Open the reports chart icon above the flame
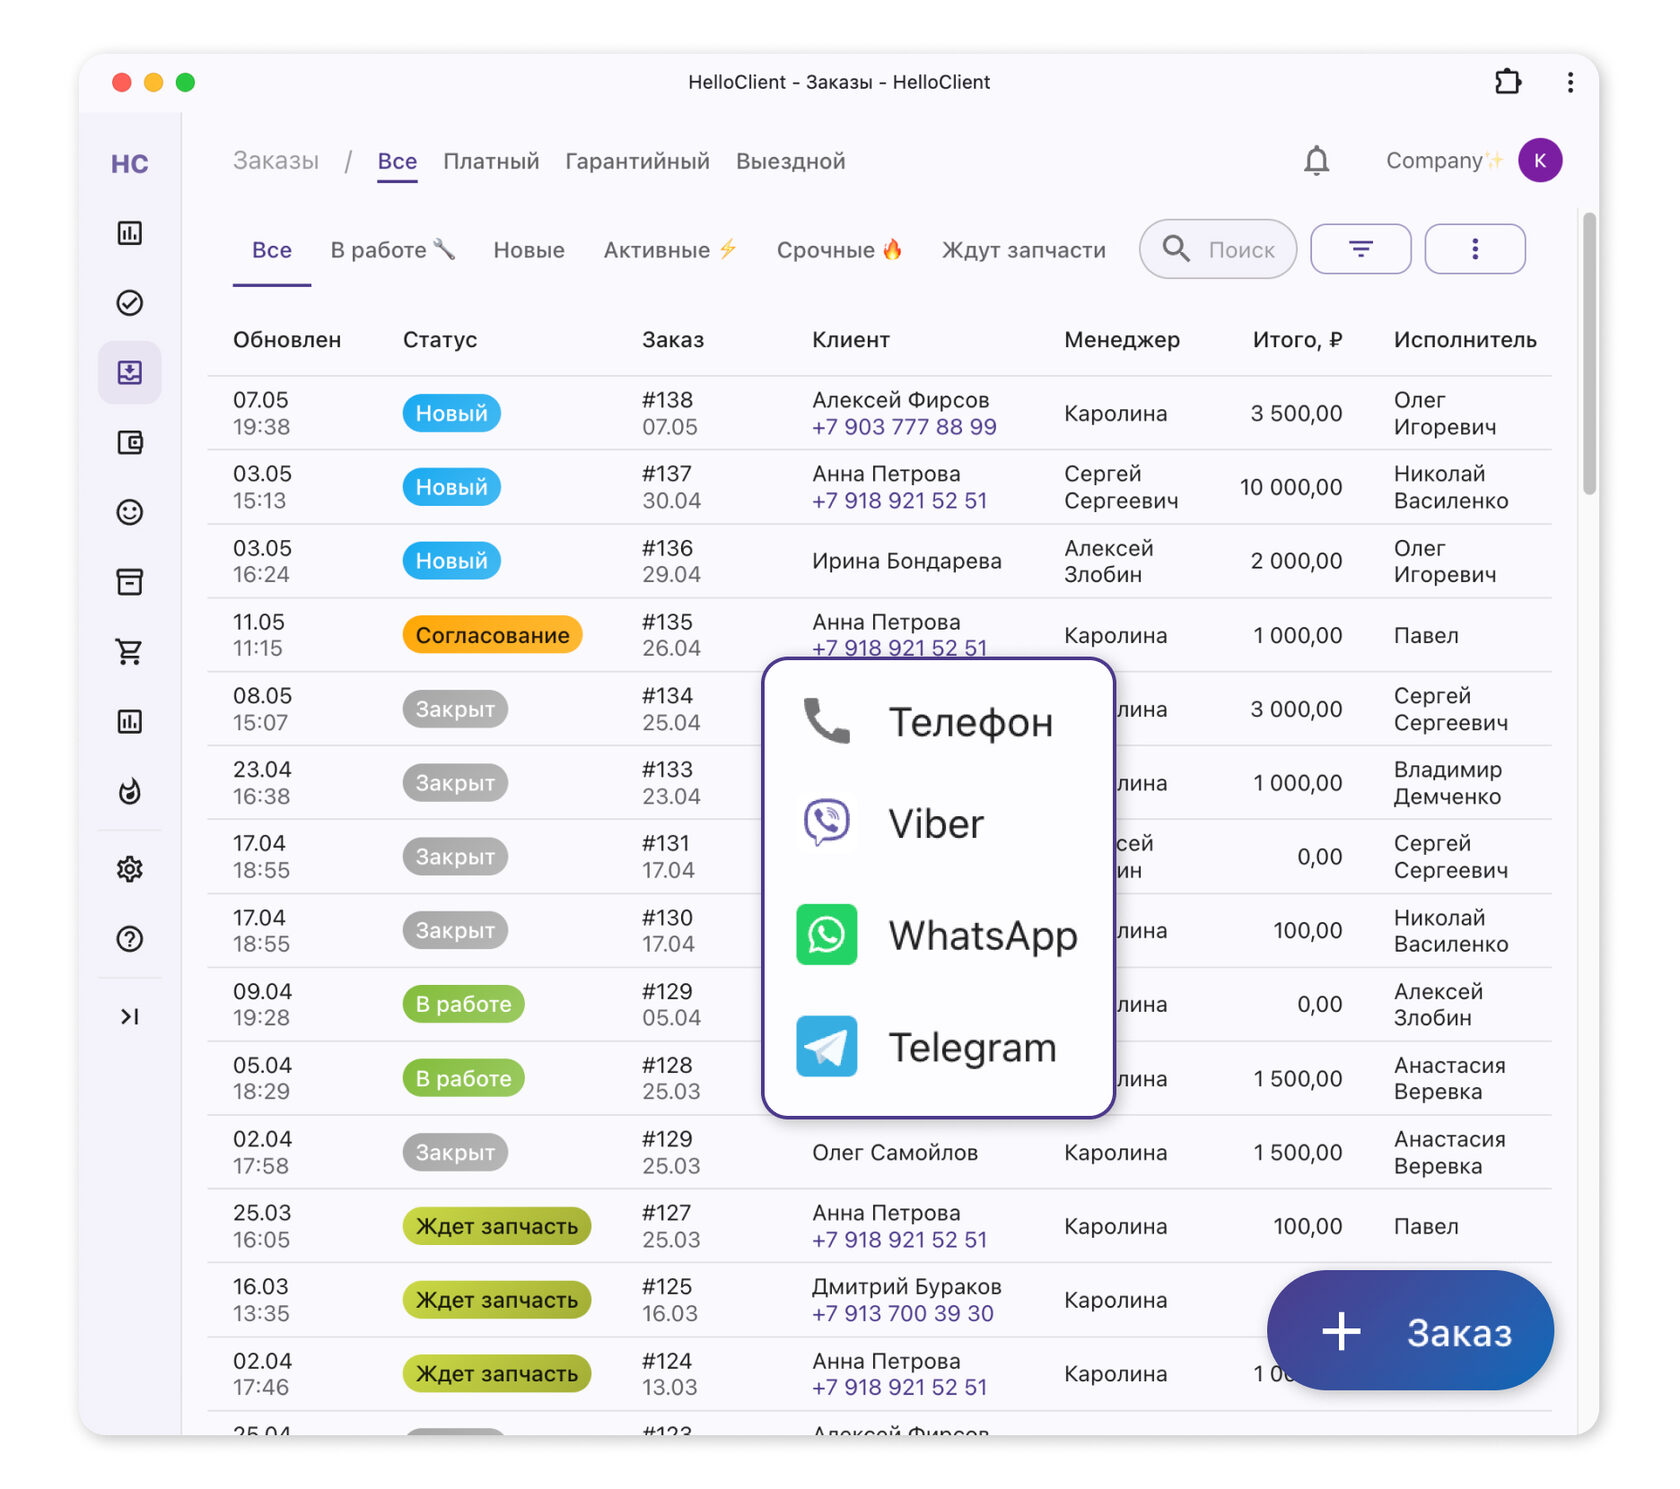The width and height of the screenshot is (1680, 1489). pos(130,721)
